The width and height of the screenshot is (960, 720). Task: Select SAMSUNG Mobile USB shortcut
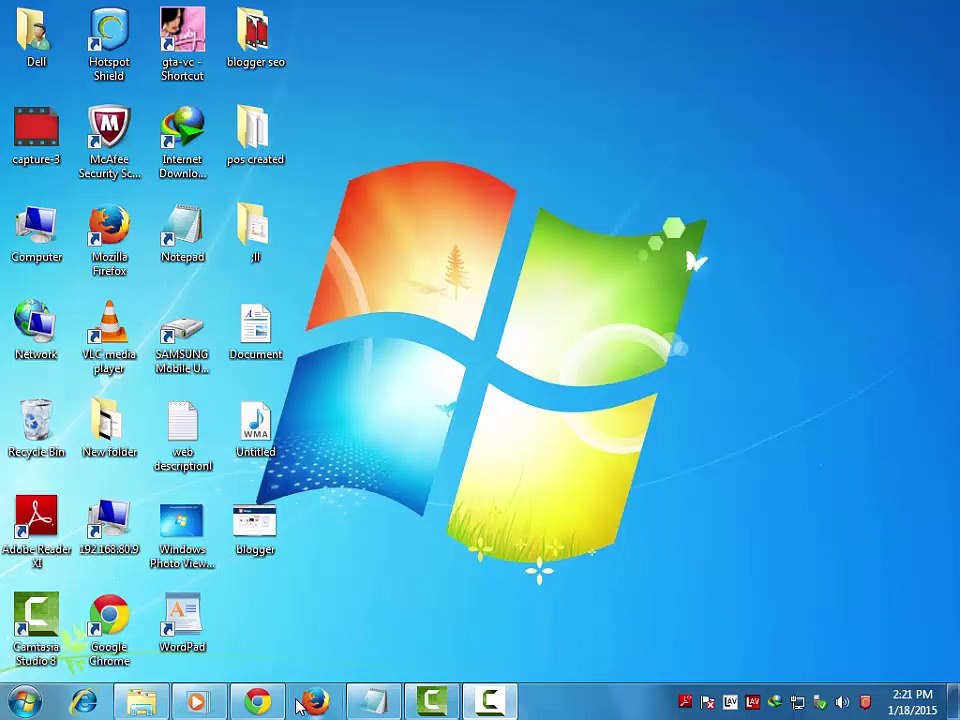coord(182,345)
